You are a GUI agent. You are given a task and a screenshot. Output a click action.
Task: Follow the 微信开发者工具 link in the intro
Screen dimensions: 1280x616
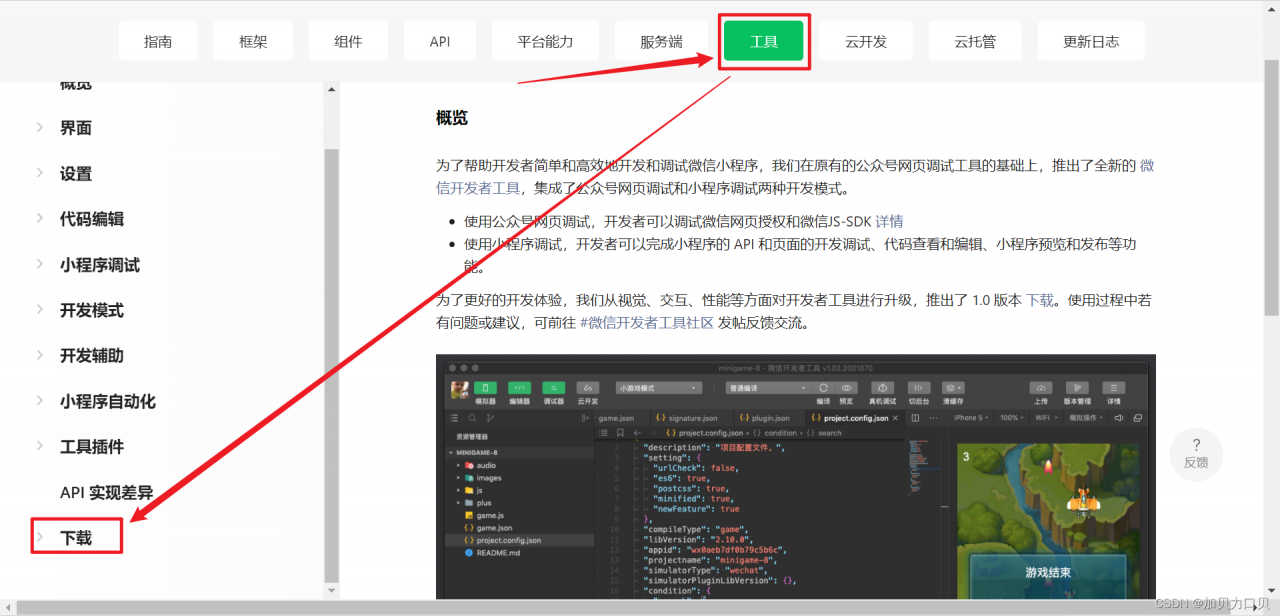479,188
